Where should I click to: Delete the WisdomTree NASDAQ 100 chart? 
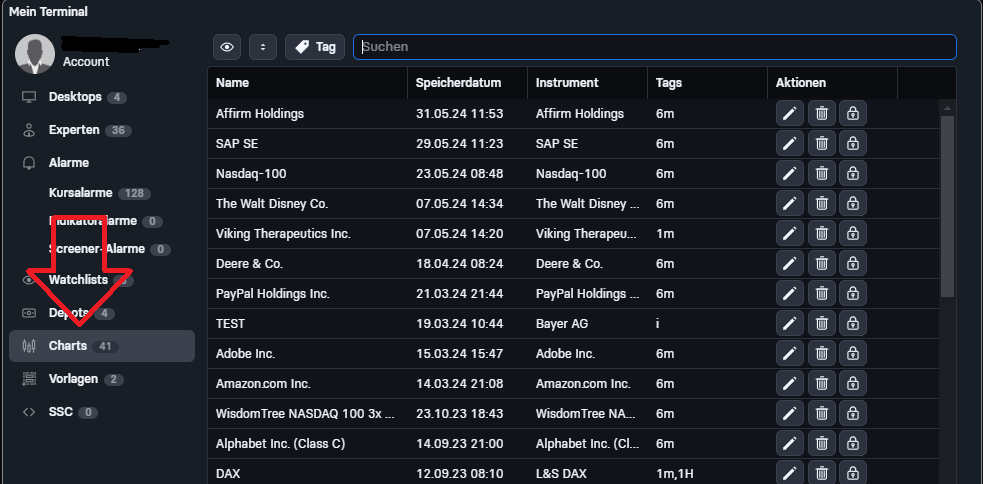click(821, 414)
